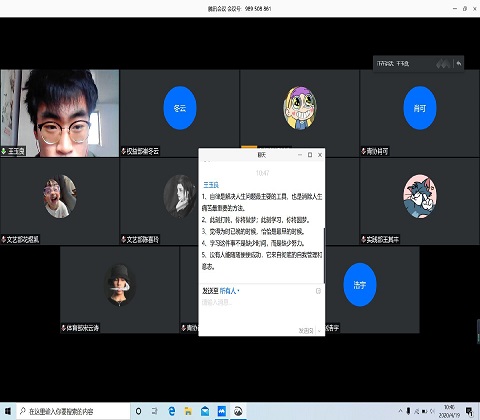Click muted mic icon under the black hat avatar
This screenshot has height=420, width=480.
point(63,328)
